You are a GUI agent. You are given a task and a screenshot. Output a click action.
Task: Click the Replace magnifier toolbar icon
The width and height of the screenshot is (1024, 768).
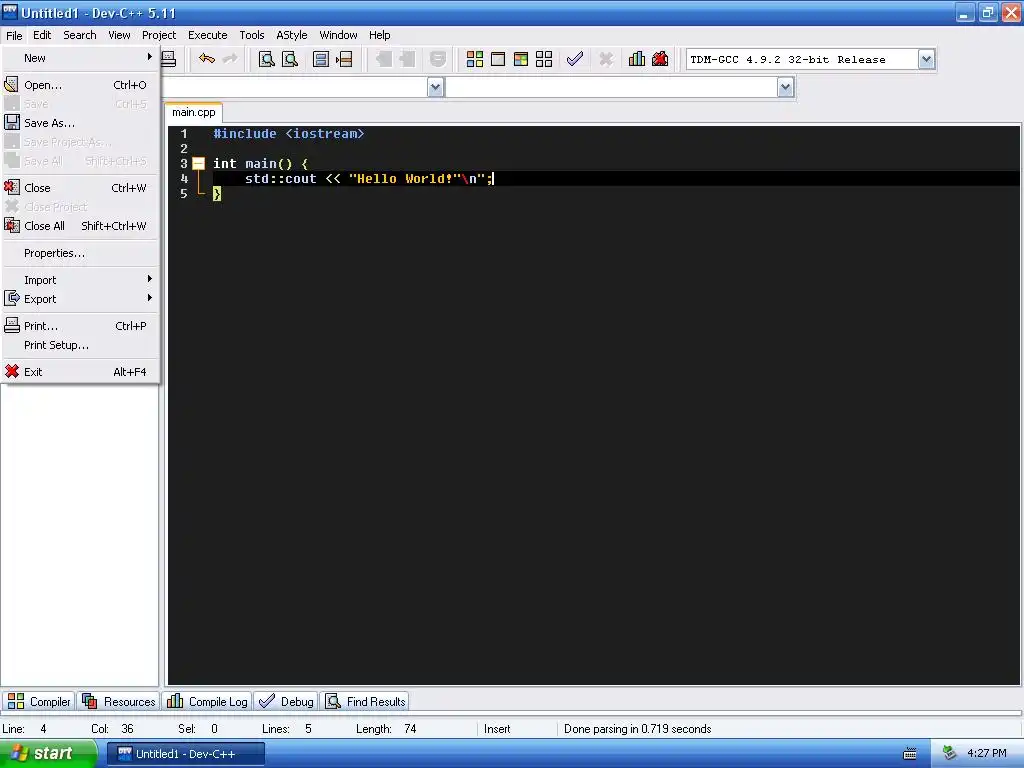coord(289,59)
